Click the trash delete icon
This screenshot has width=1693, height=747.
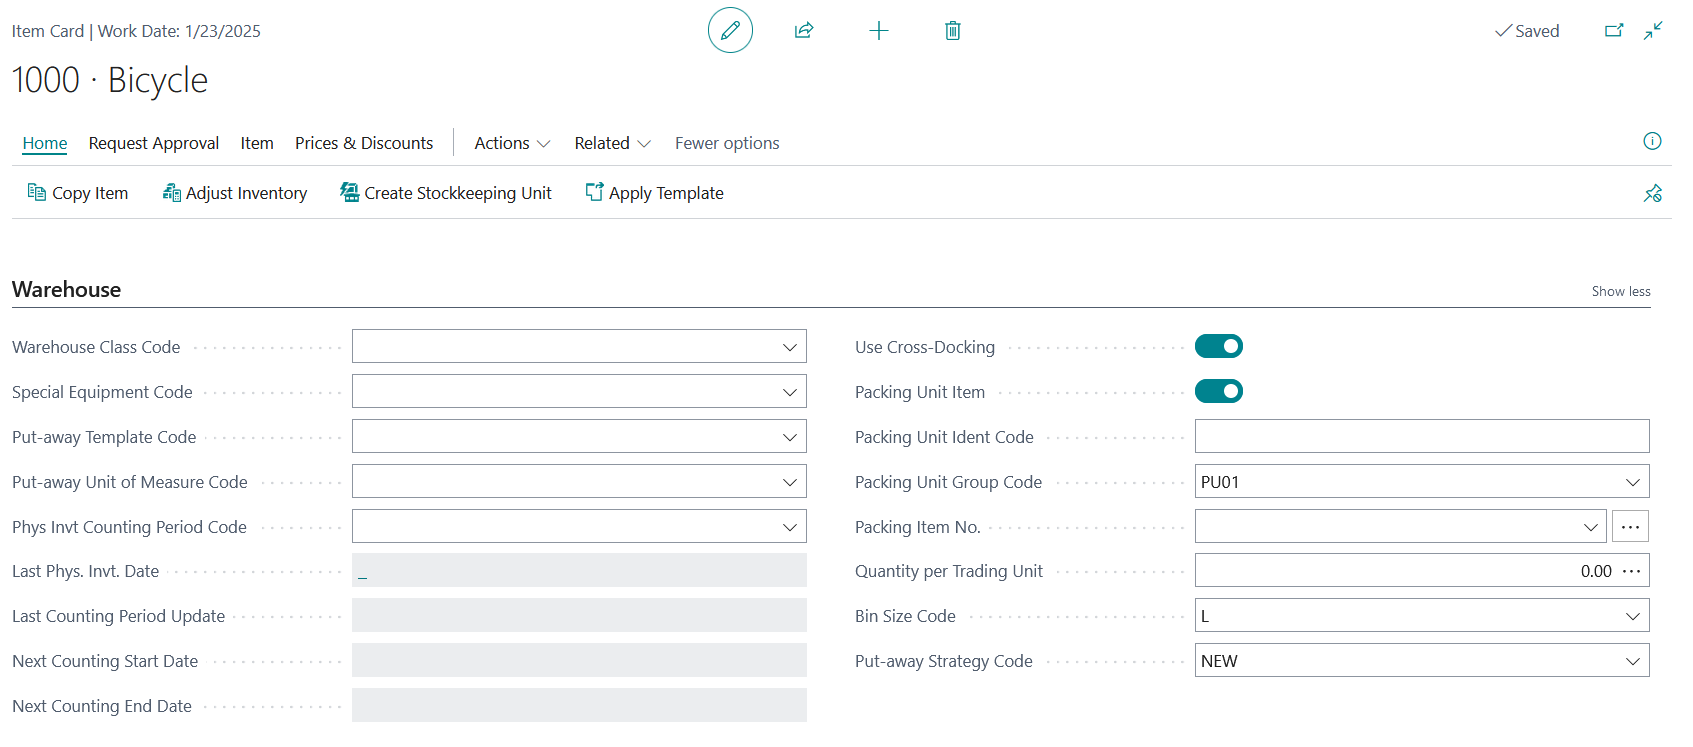click(x=953, y=31)
